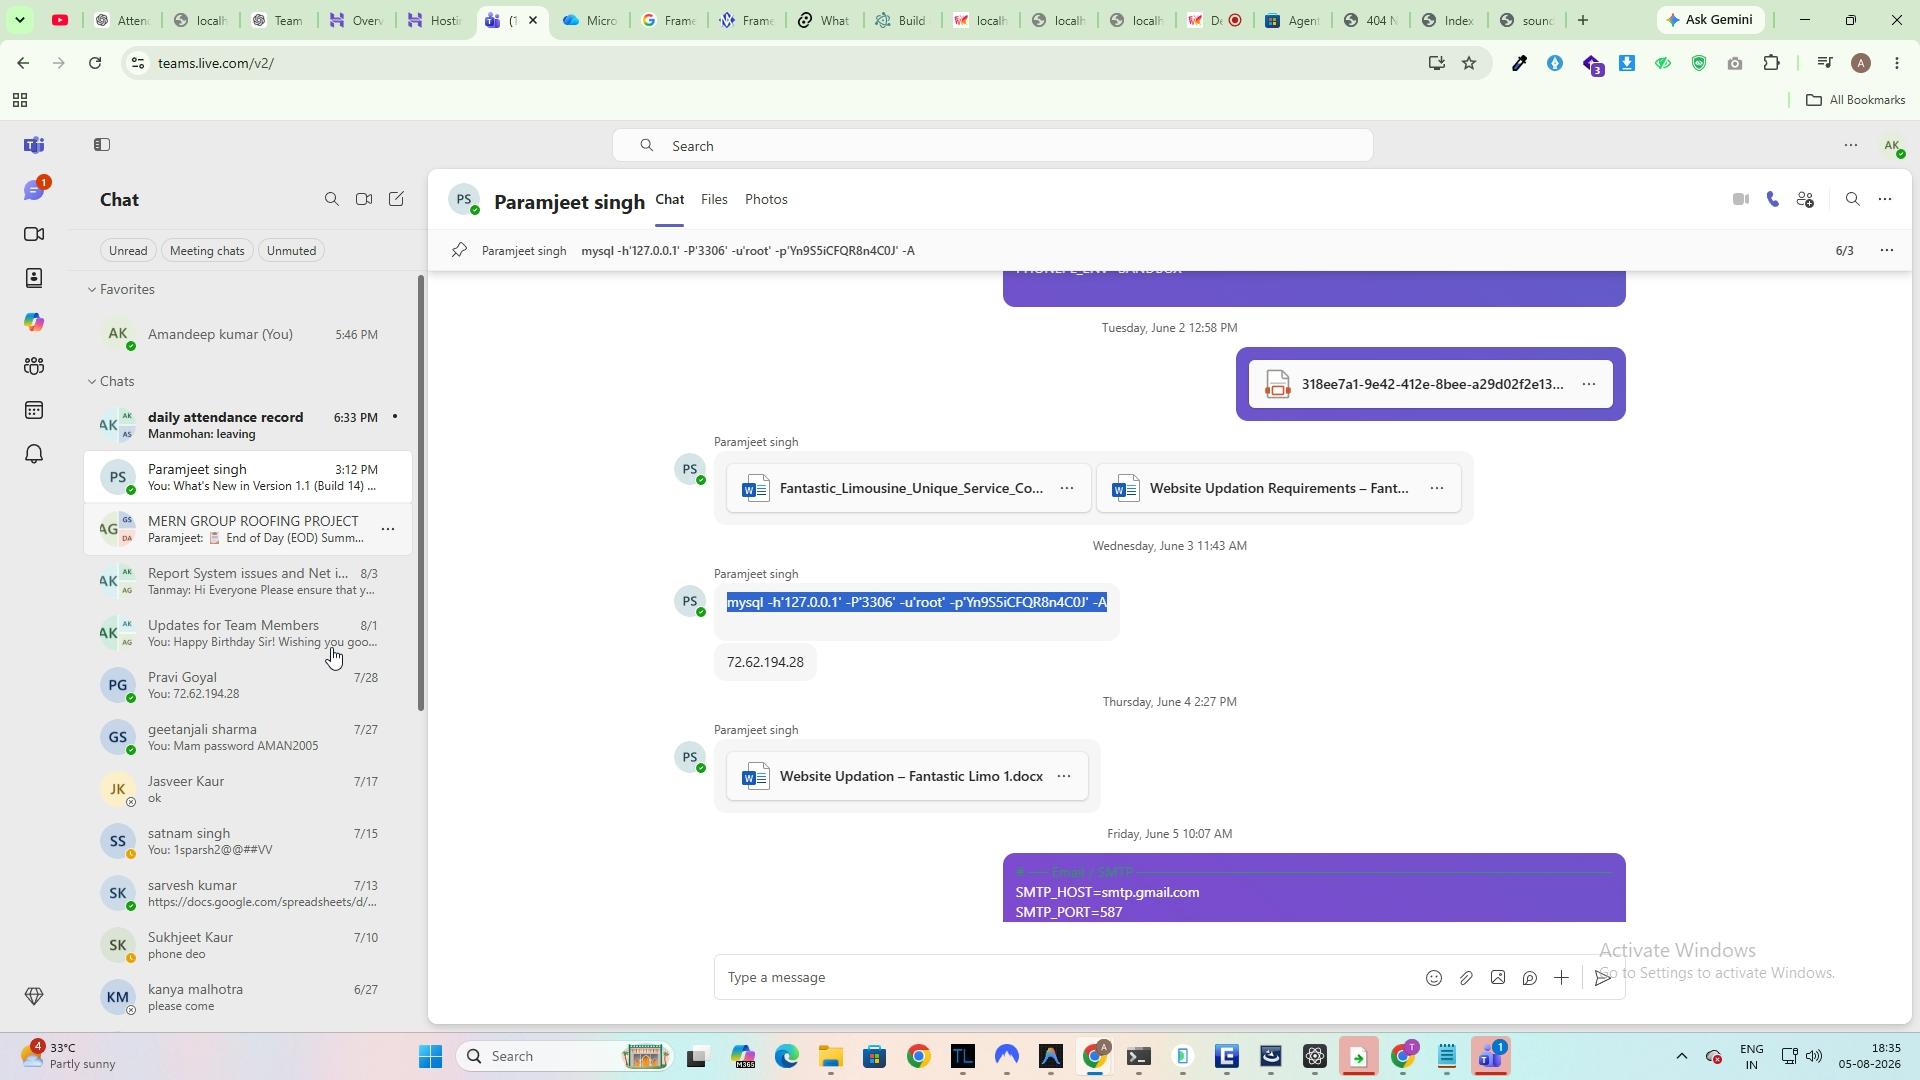Open Activity bell in left sidebar
Image resolution: width=1920 pixels, height=1080 pixels.
point(34,454)
